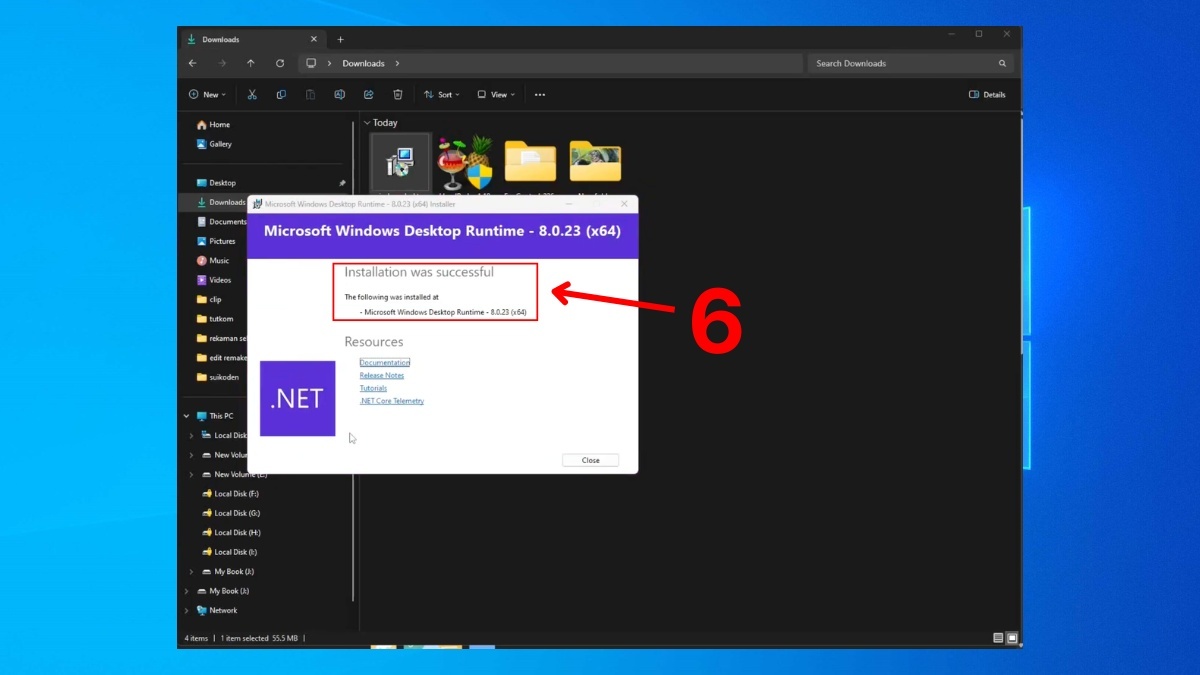The width and height of the screenshot is (1200, 675).
Task: Select the Downloads tab in Explorer
Action: [x=252, y=39]
